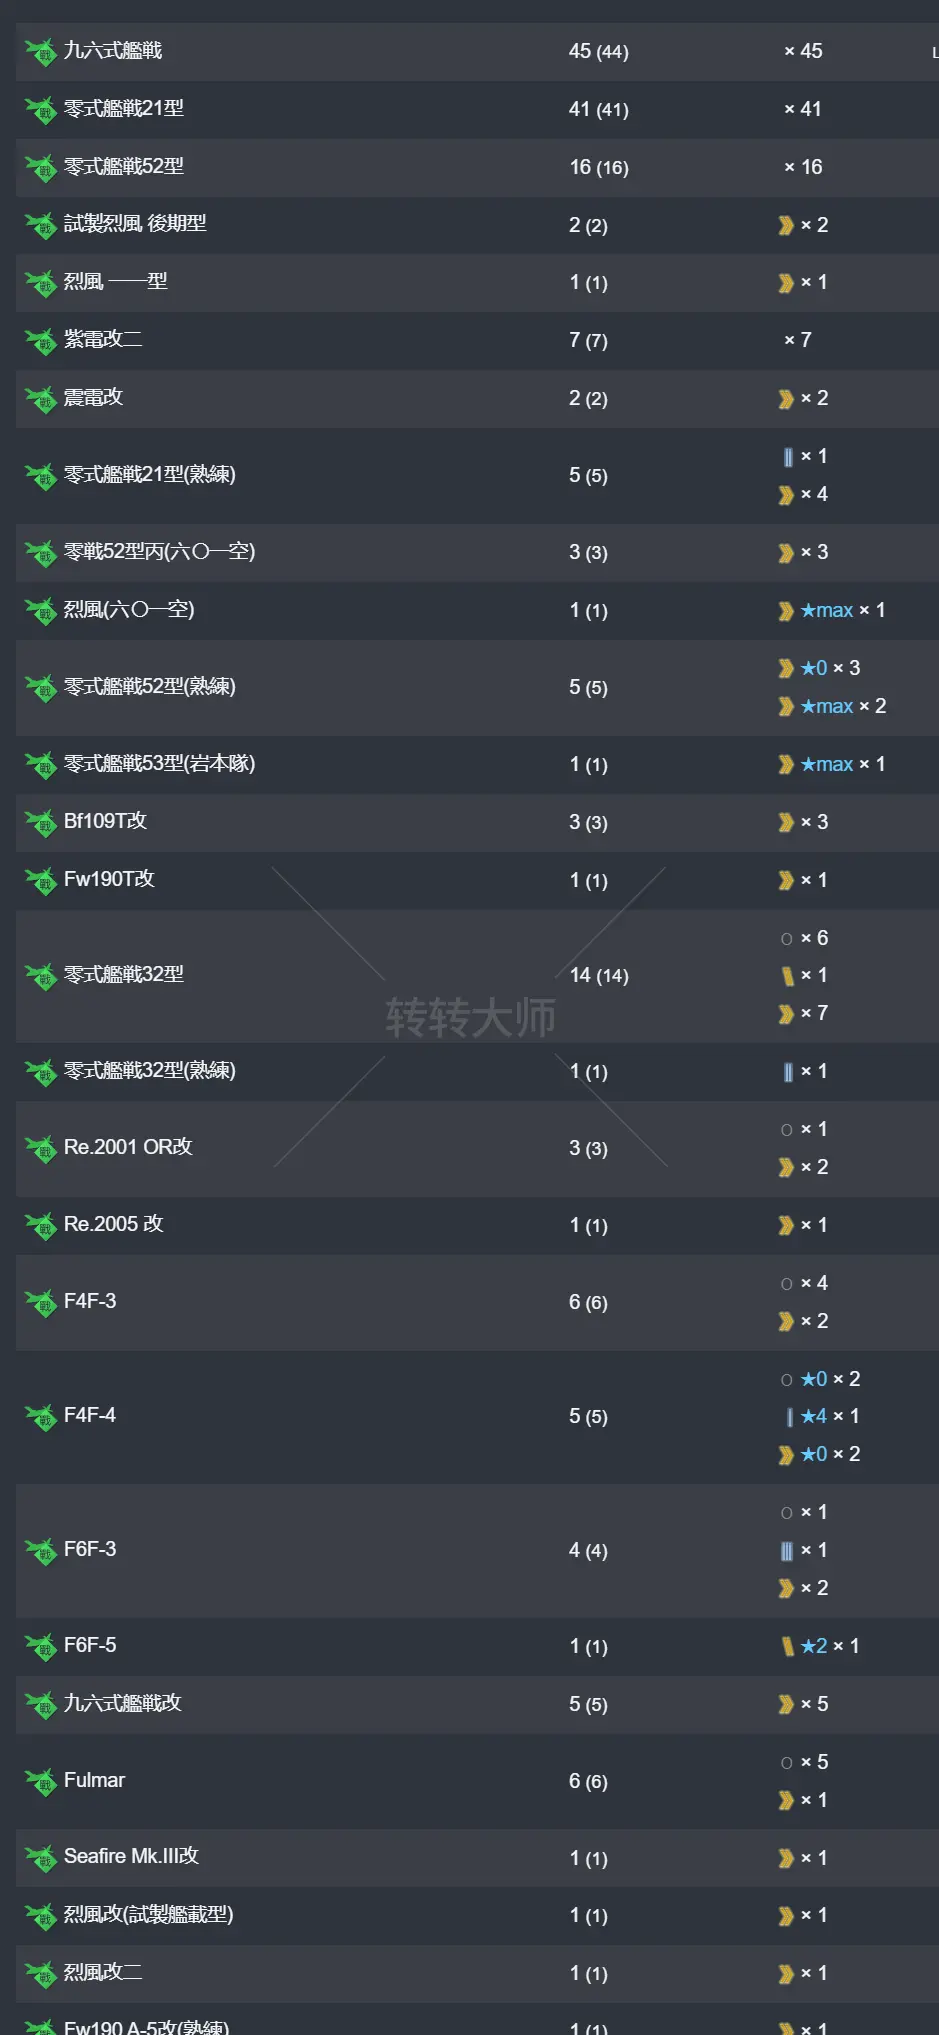The width and height of the screenshot is (939, 2035).
Task: Click the chevron upgrade badge on 九六式艦戦改
Action: [x=787, y=1704]
